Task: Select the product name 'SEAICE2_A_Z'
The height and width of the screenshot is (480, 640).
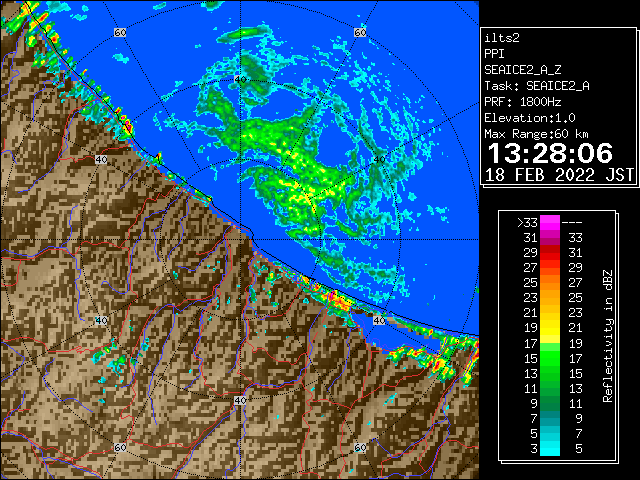Action: [523, 70]
